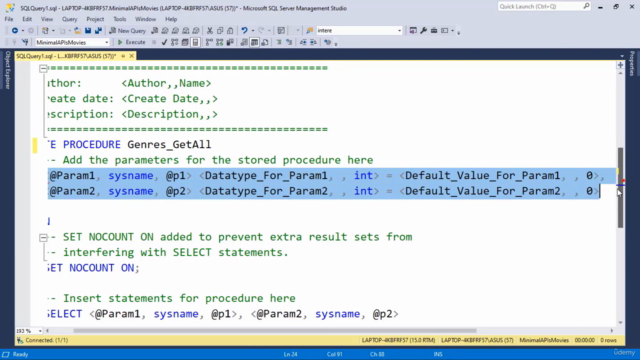The height and width of the screenshot is (360, 640).
Task: Decrease the indent of the selected lines
Action: coord(303,42)
